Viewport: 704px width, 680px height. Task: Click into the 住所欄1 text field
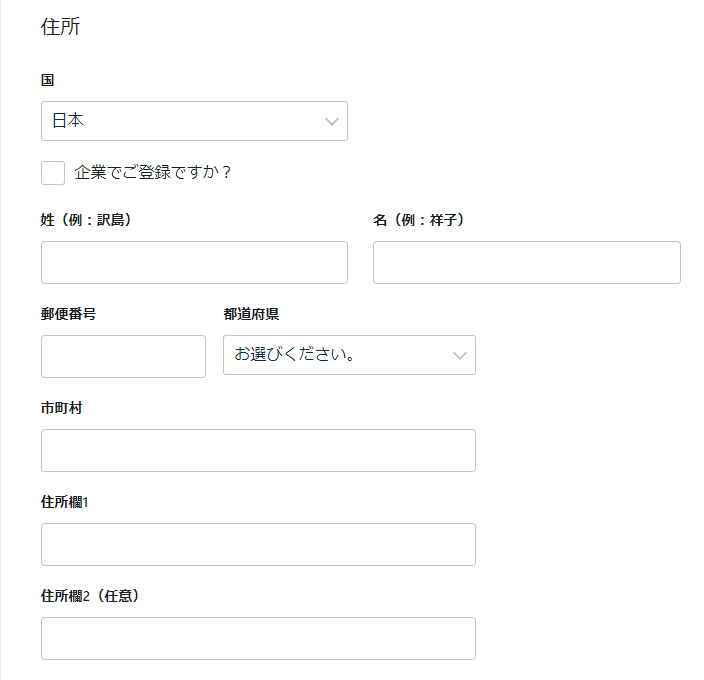(258, 544)
